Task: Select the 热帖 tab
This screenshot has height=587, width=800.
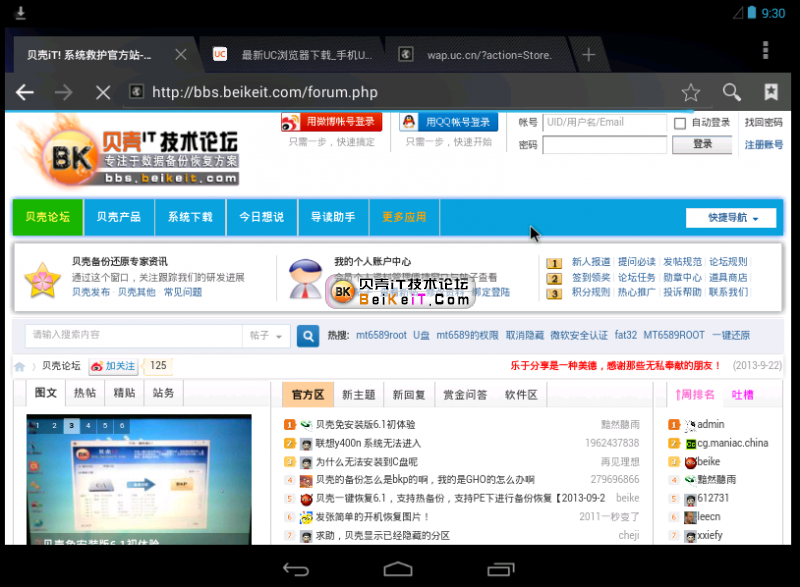Action: point(85,393)
